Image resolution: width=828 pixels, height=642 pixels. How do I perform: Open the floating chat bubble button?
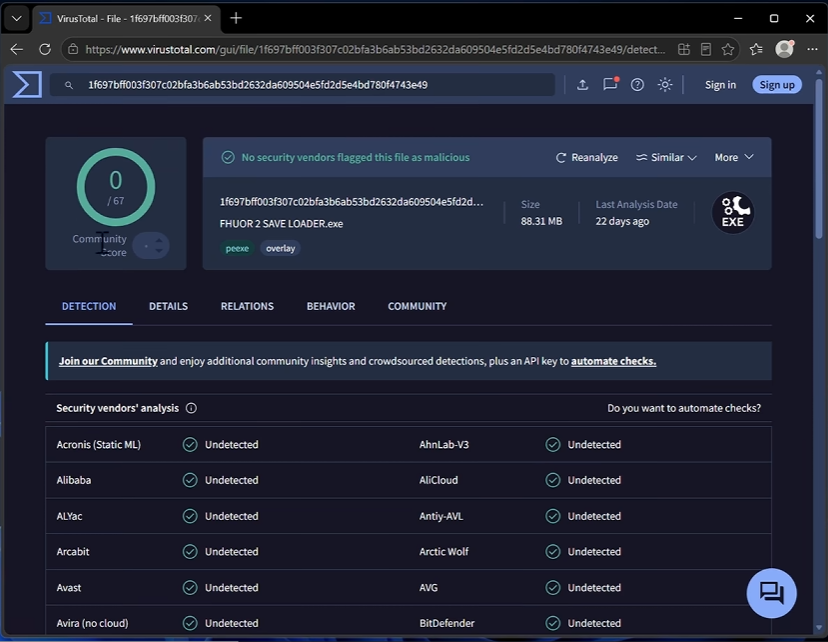[771, 593]
